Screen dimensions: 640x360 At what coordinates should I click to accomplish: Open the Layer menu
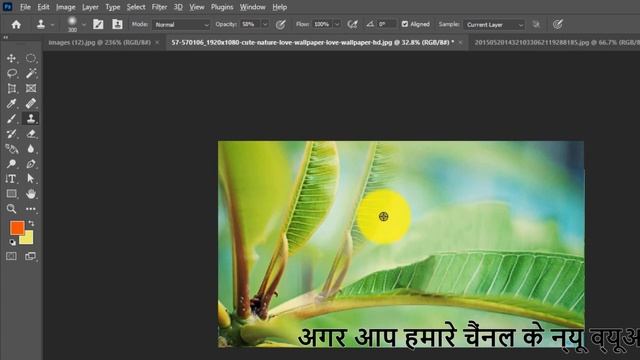pos(90,7)
